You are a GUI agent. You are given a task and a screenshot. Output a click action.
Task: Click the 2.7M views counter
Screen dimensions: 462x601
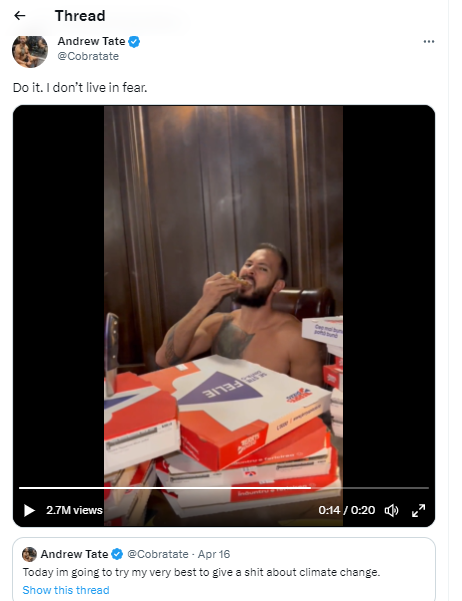click(x=74, y=510)
